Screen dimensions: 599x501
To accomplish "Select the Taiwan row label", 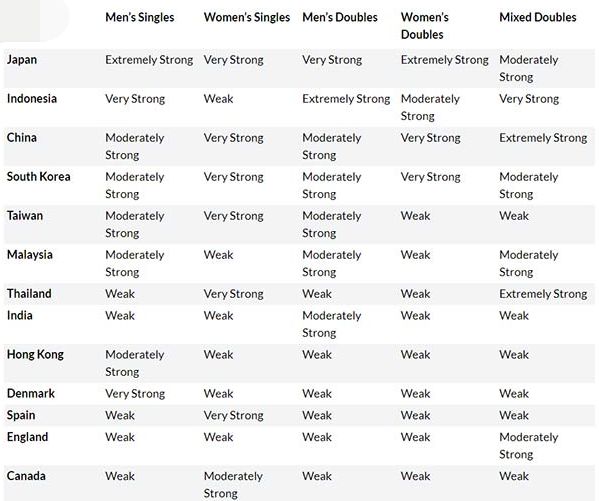I will tap(25, 216).
